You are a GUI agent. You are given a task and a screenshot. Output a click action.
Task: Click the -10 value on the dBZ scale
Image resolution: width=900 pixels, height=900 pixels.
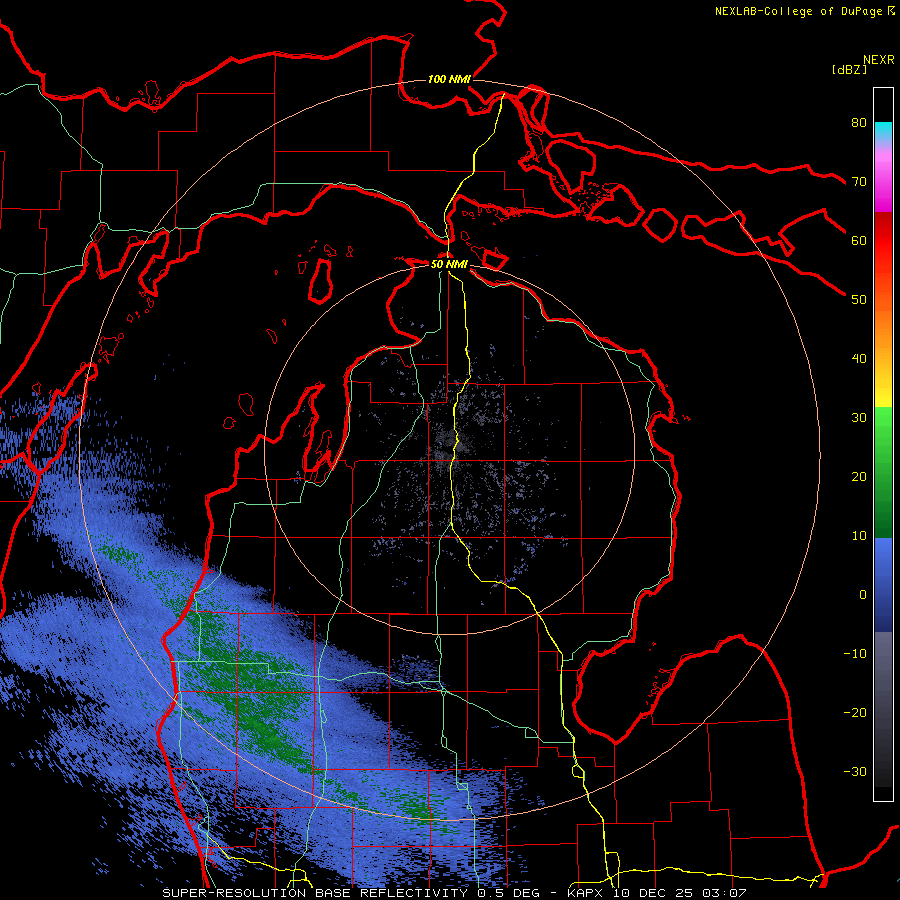(x=855, y=654)
